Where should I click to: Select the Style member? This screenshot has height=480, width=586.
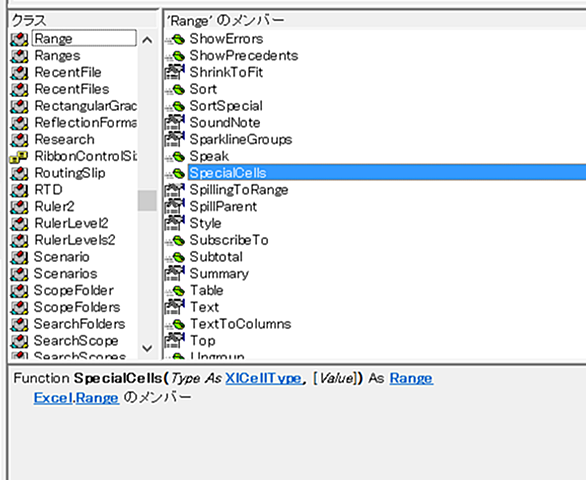205,224
